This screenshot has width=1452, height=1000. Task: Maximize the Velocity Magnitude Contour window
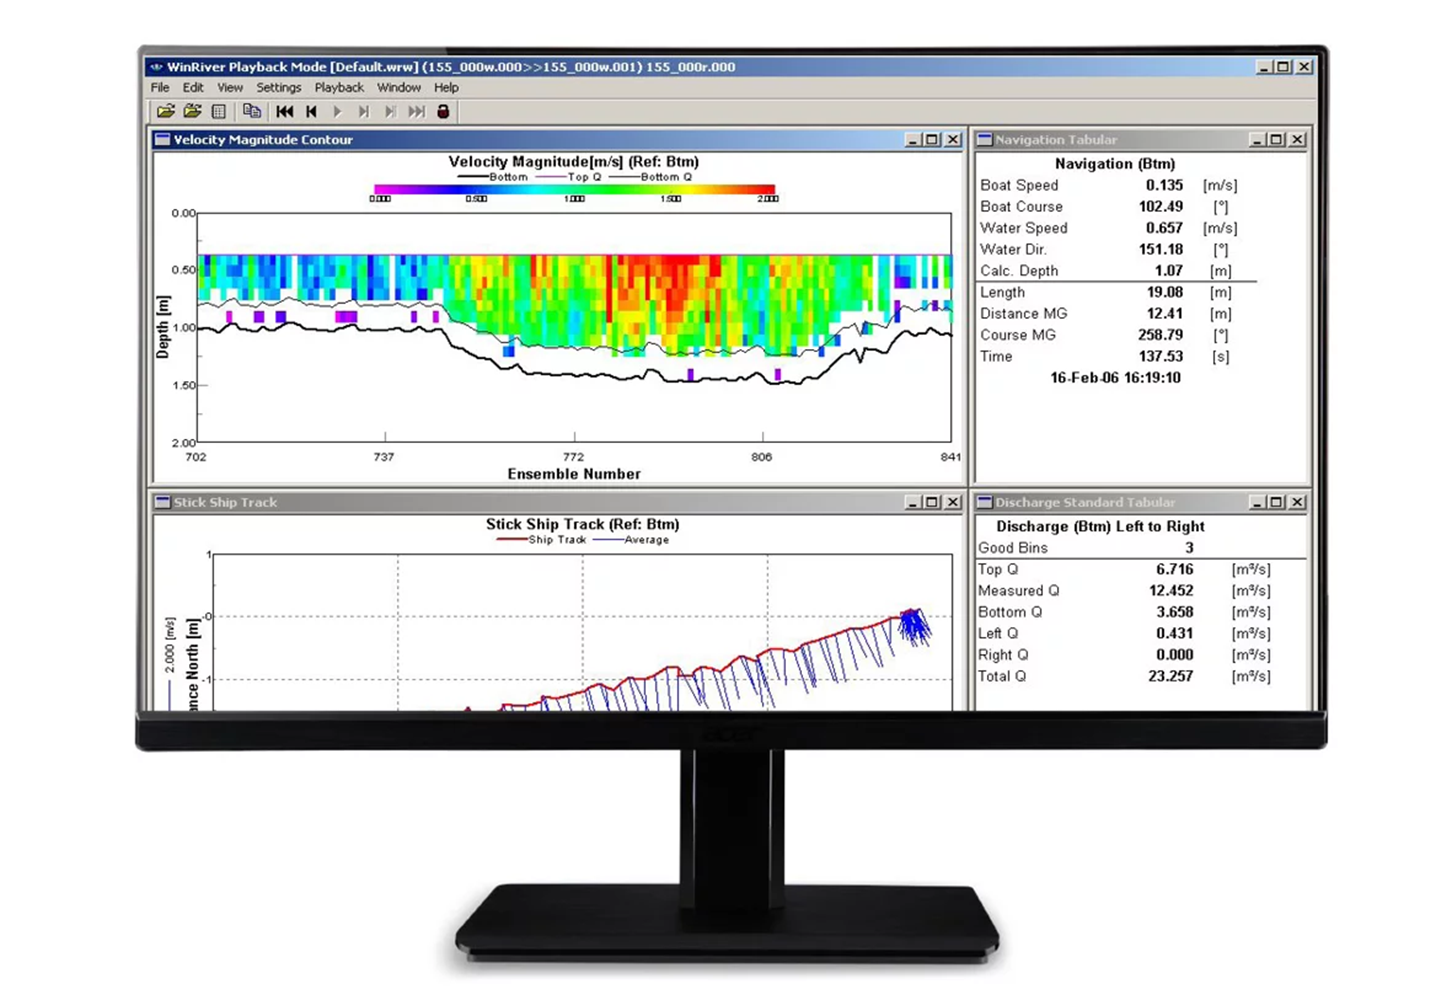pyautogui.click(x=932, y=140)
